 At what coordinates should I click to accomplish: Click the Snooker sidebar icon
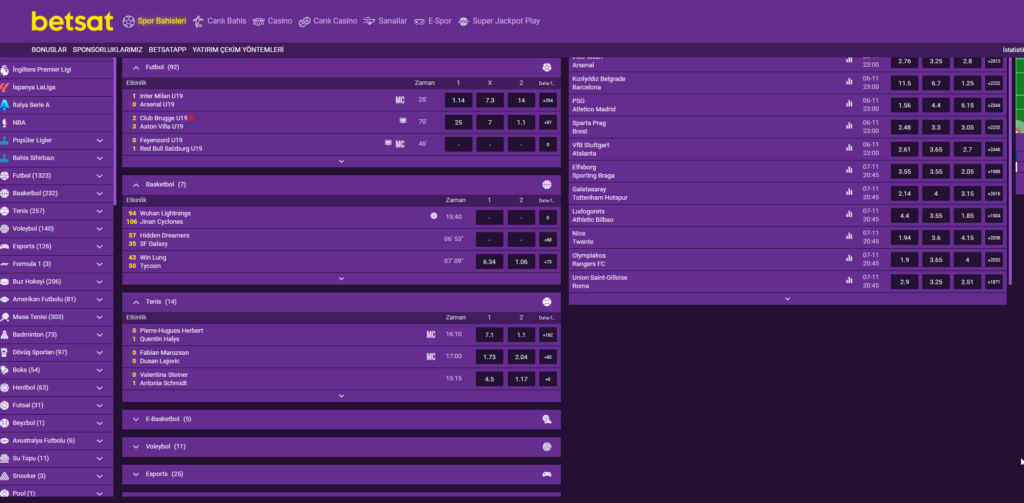[x=5, y=476]
